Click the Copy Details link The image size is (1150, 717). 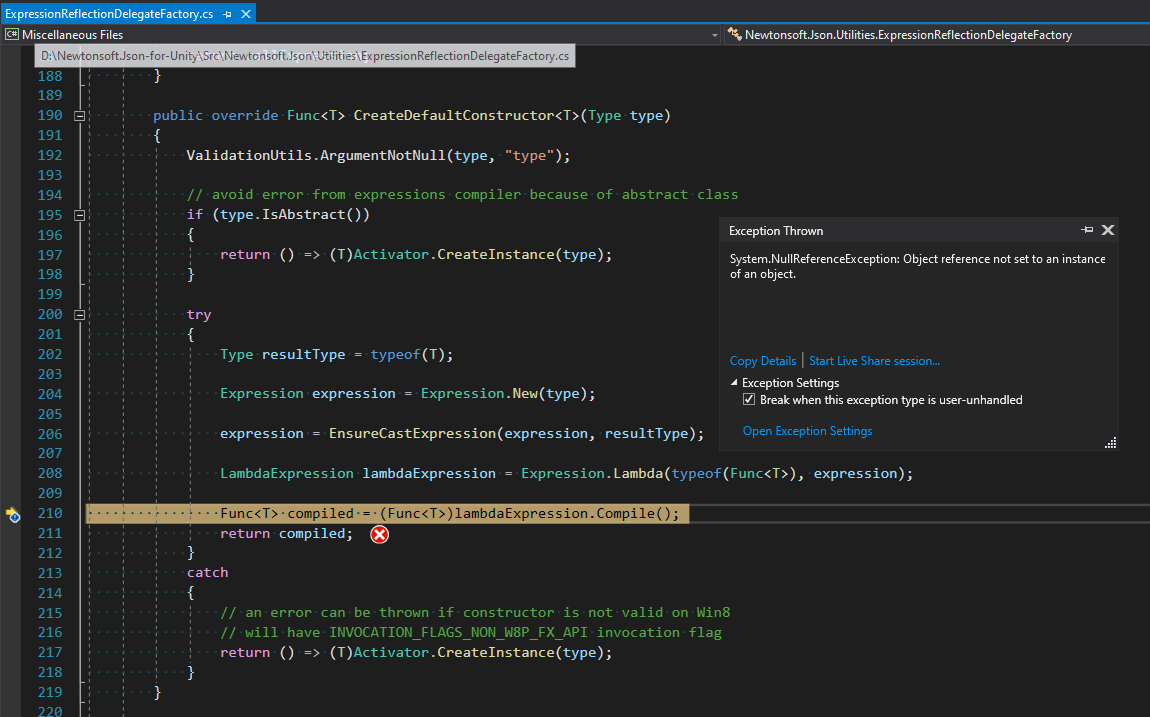coord(762,360)
